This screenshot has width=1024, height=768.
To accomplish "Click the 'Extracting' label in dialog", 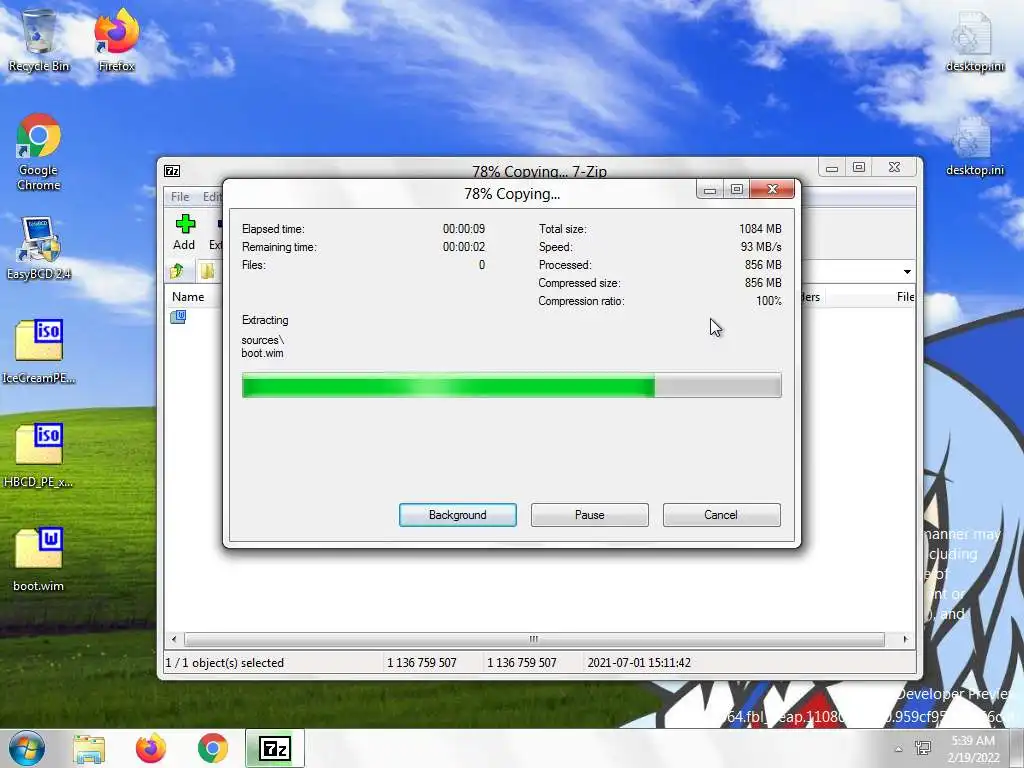I will point(265,320).
